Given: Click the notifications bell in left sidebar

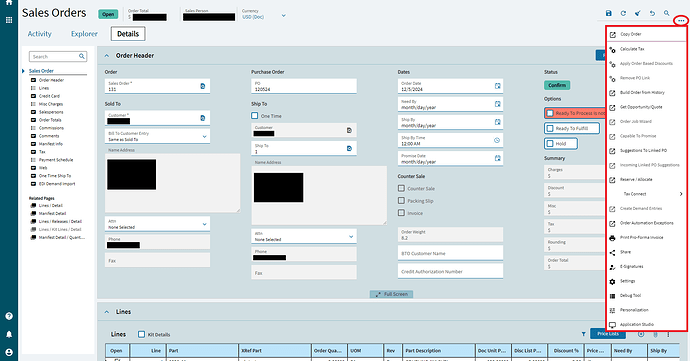Looking at the screenshot, I should point(9,334).
